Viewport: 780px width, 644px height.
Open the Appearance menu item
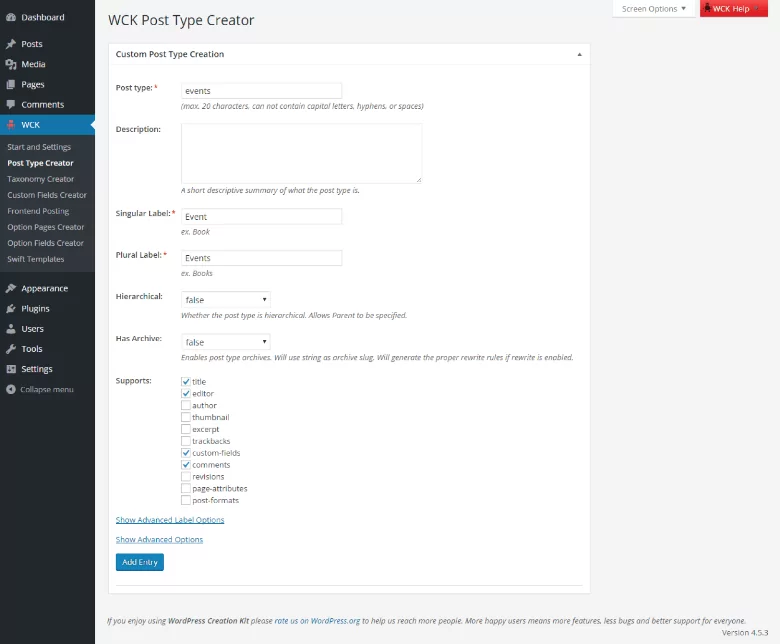point(47,288)
